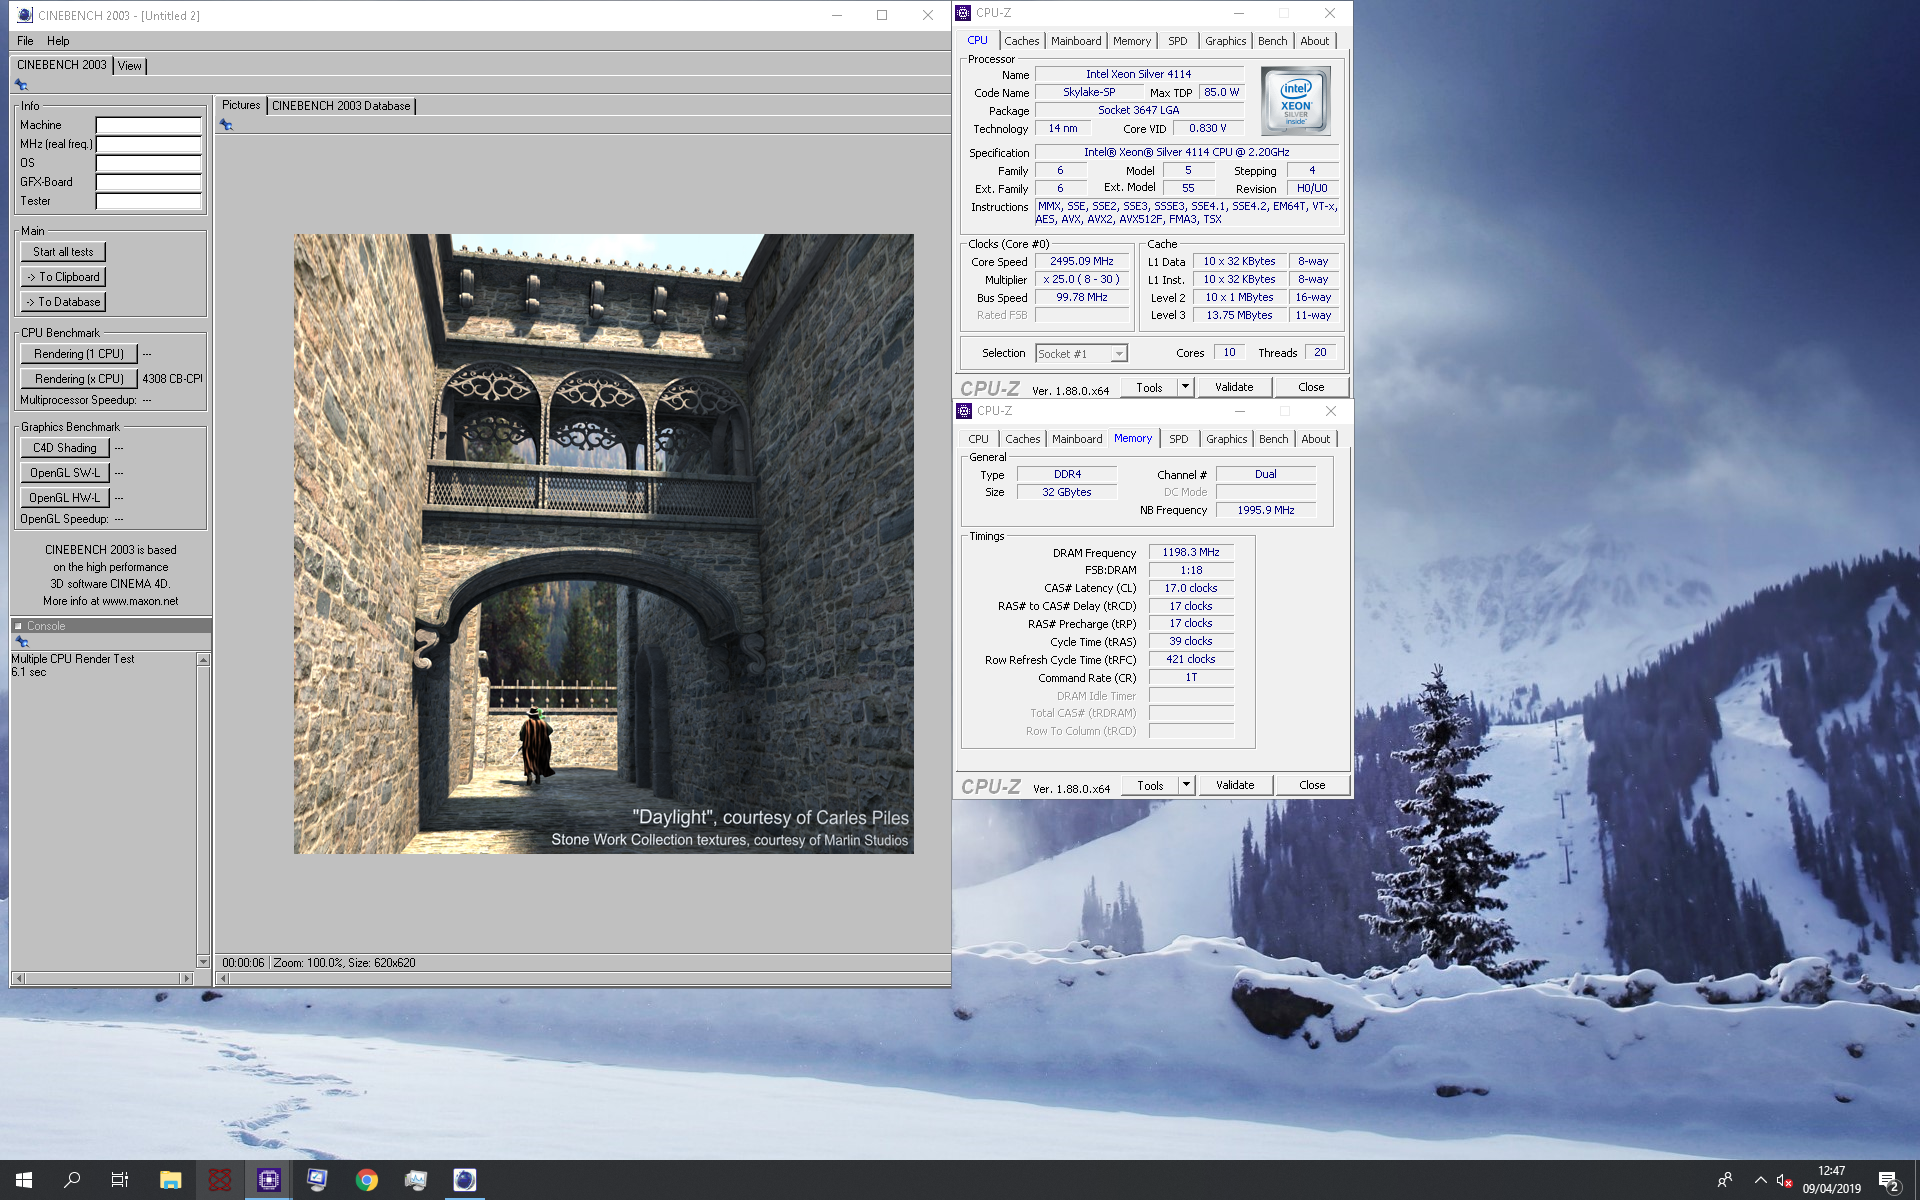Click pin icon under Pictures tab
The width and height of the screenshot is (1920, 1200).
pyautogui.click(x=226, y=125)
